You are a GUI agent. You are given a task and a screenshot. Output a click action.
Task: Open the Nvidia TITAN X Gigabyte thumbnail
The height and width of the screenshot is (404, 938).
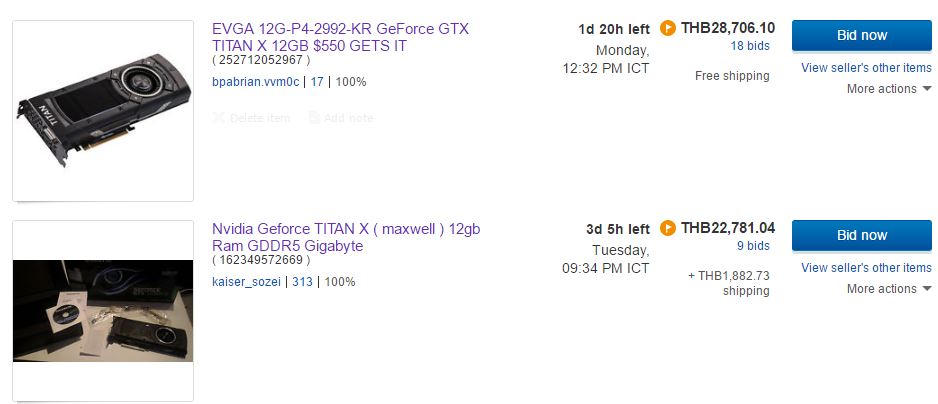click(x=103, y=310)
